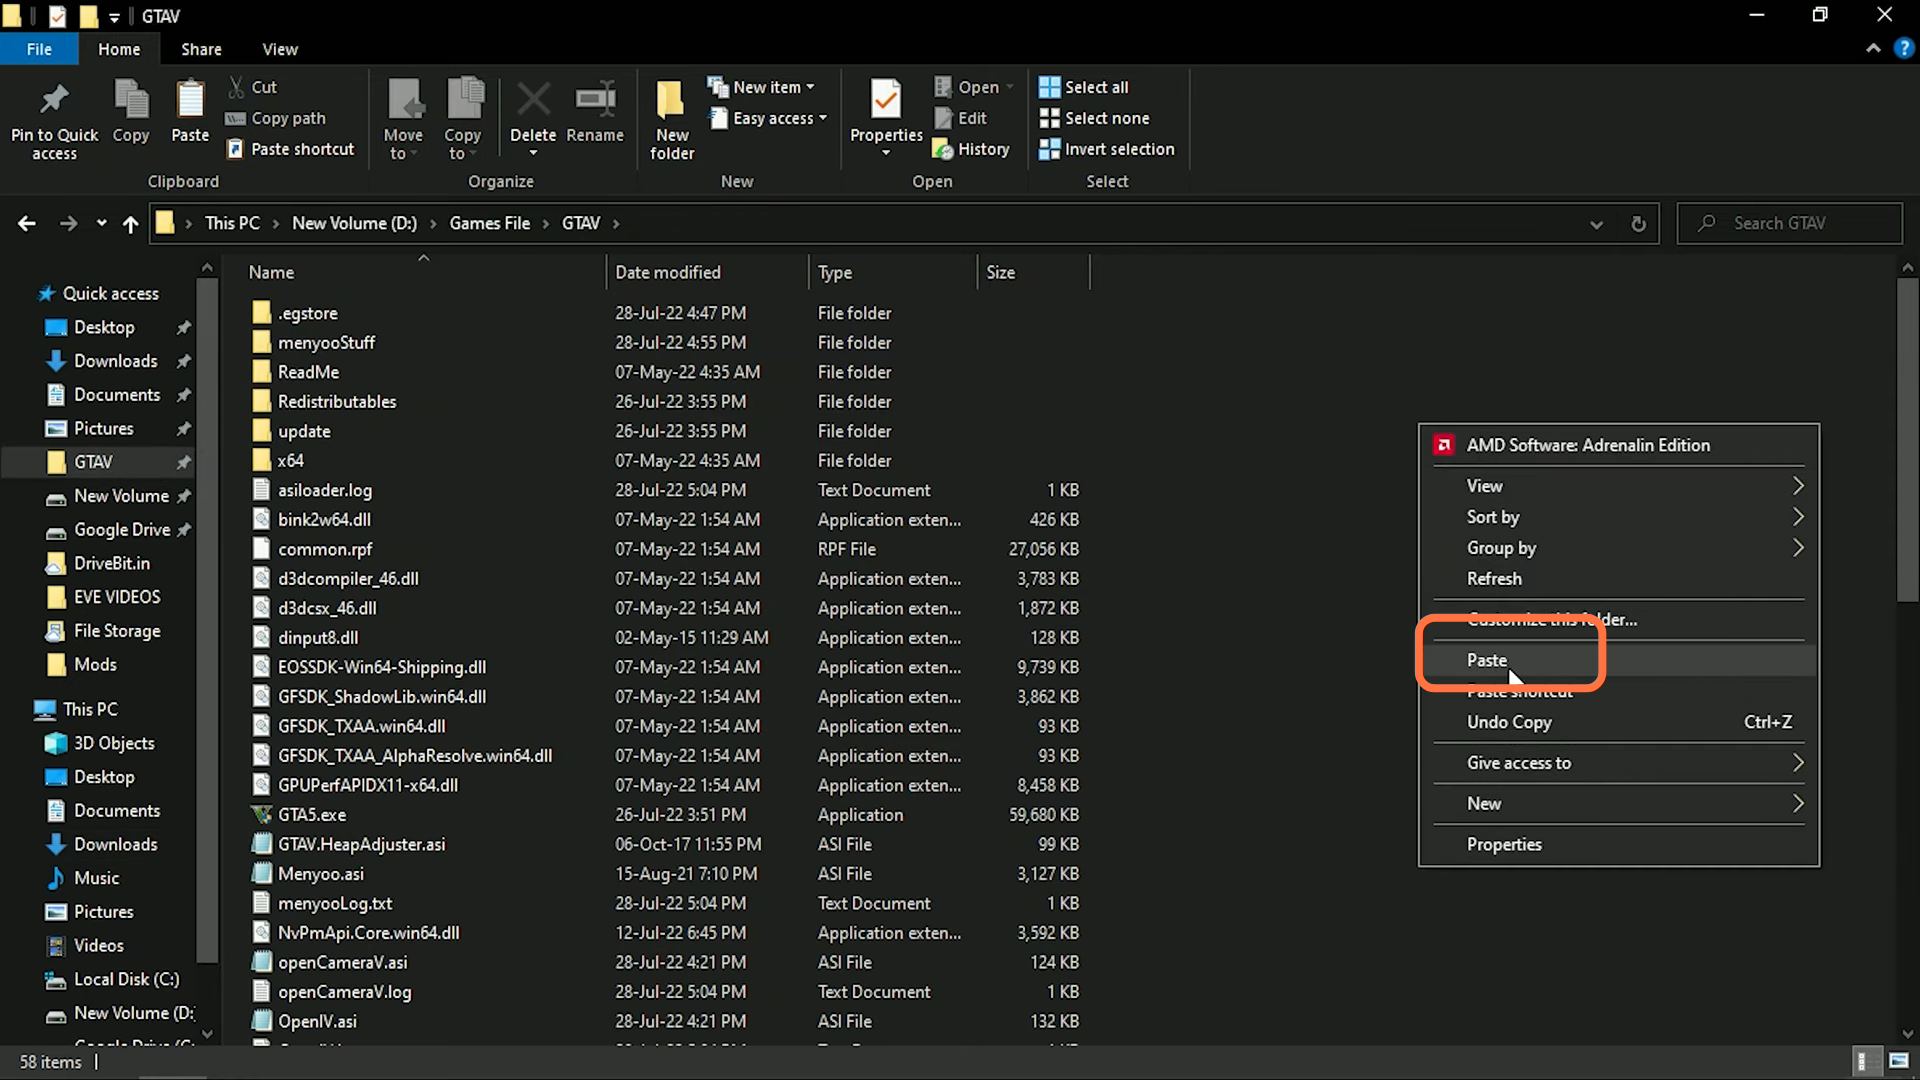
Task: Open View submenu in context menu
Action: point(1619,486)
